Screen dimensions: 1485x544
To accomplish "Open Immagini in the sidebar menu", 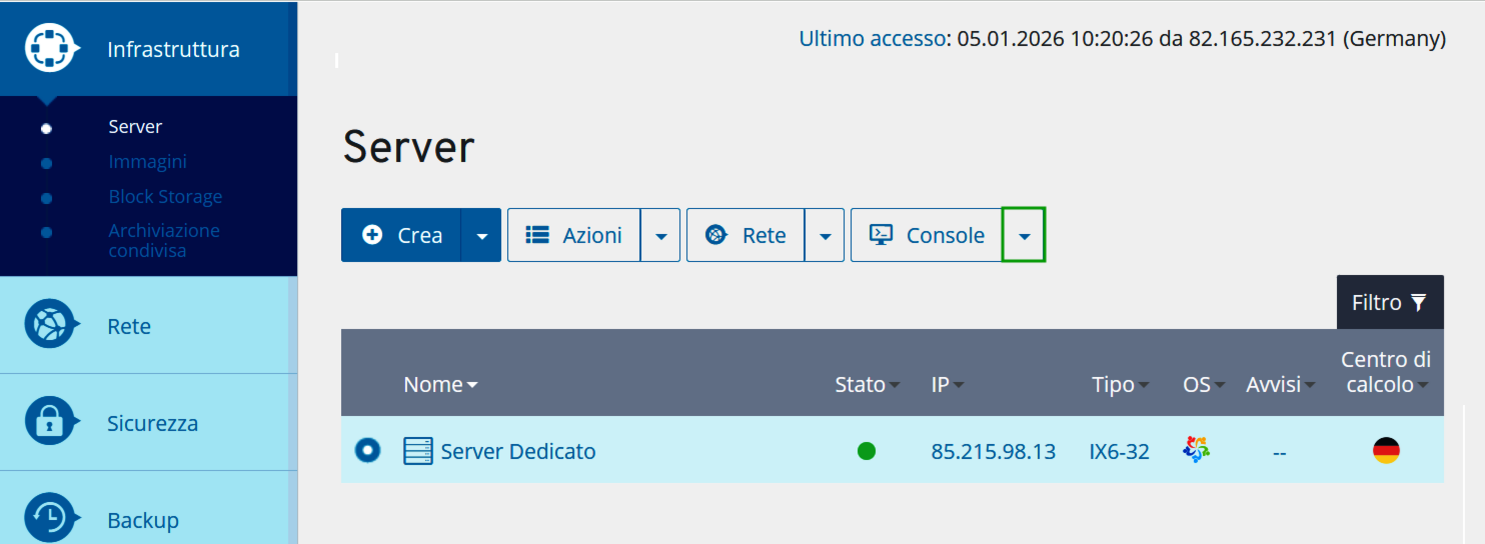I will tap(147, 162).
